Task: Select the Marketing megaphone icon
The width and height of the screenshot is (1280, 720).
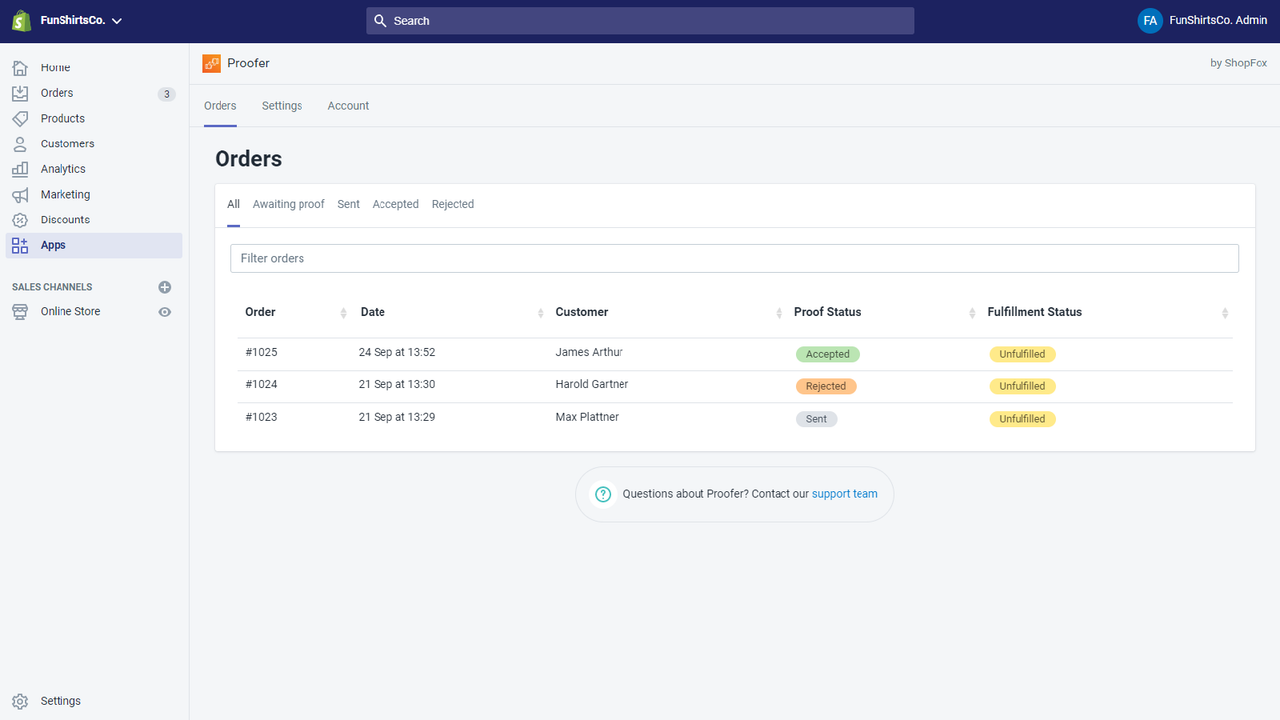Action: coord(20,194)
